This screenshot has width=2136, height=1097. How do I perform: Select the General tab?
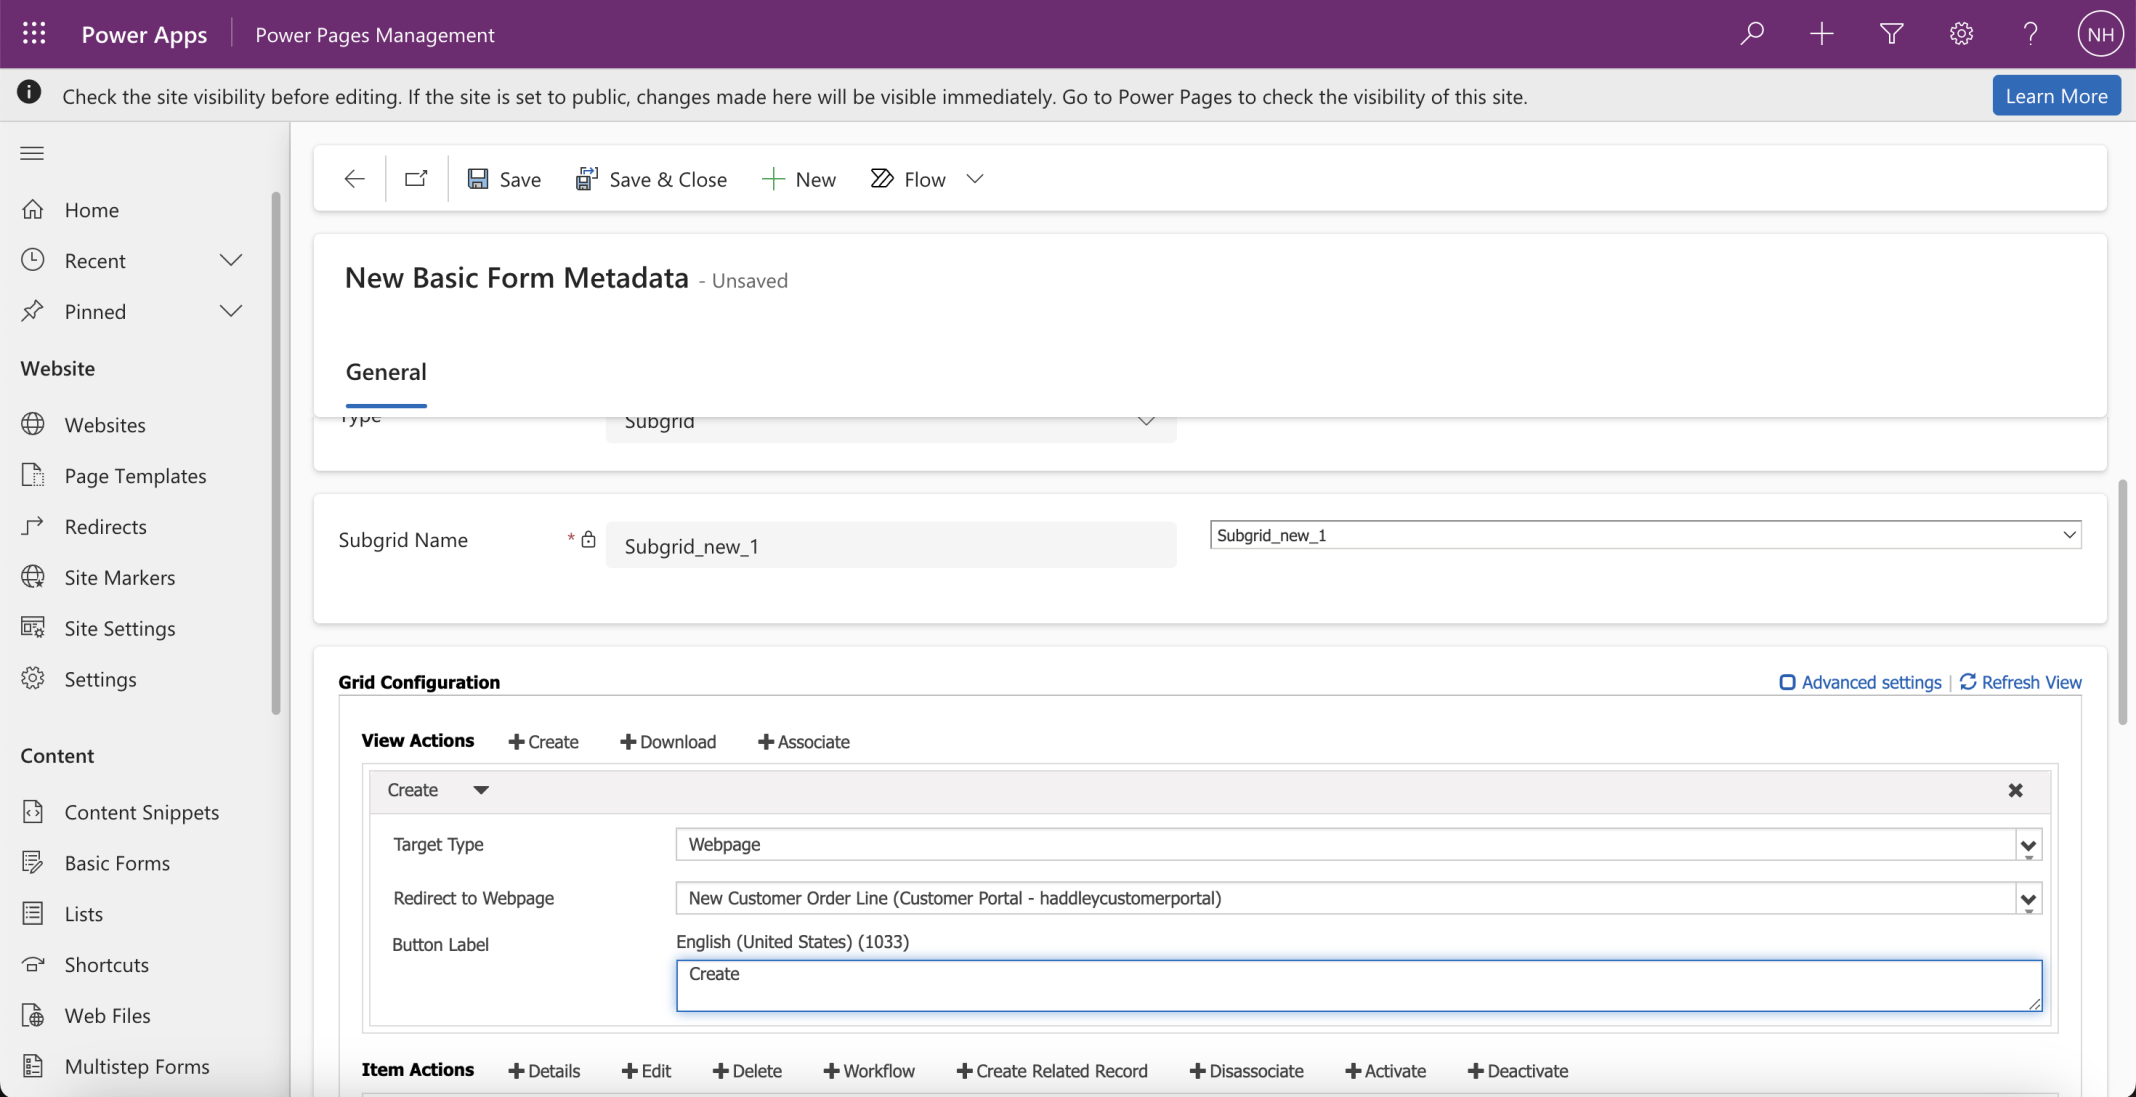point(386,372)
